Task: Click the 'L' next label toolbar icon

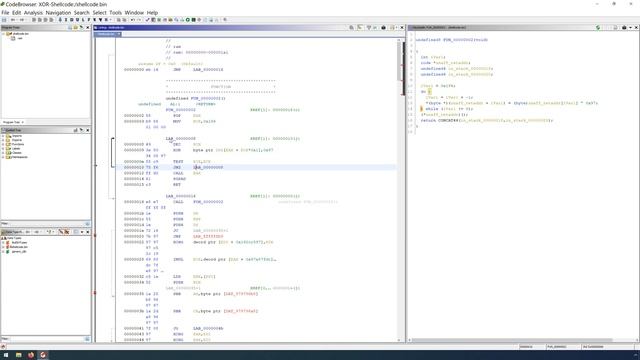Action: click(83, 20)
